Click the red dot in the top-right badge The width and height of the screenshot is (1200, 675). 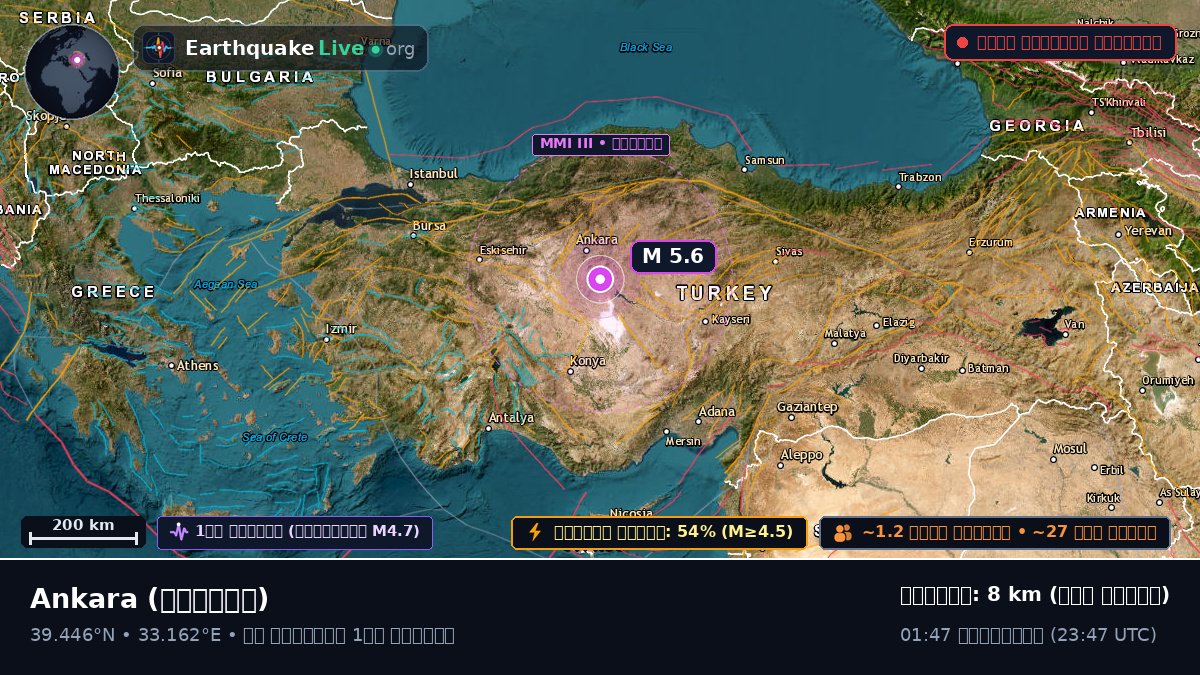(x=962, y=42)
